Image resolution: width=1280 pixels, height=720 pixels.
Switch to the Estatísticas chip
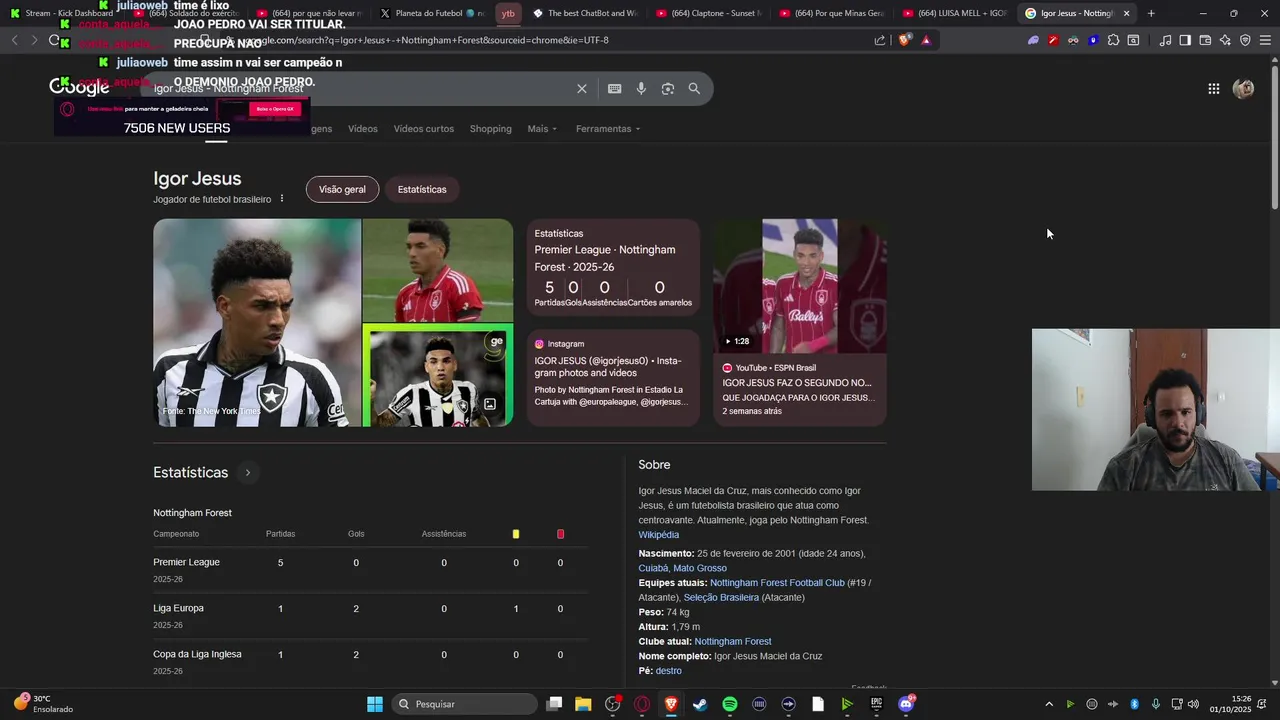point(422,189)
